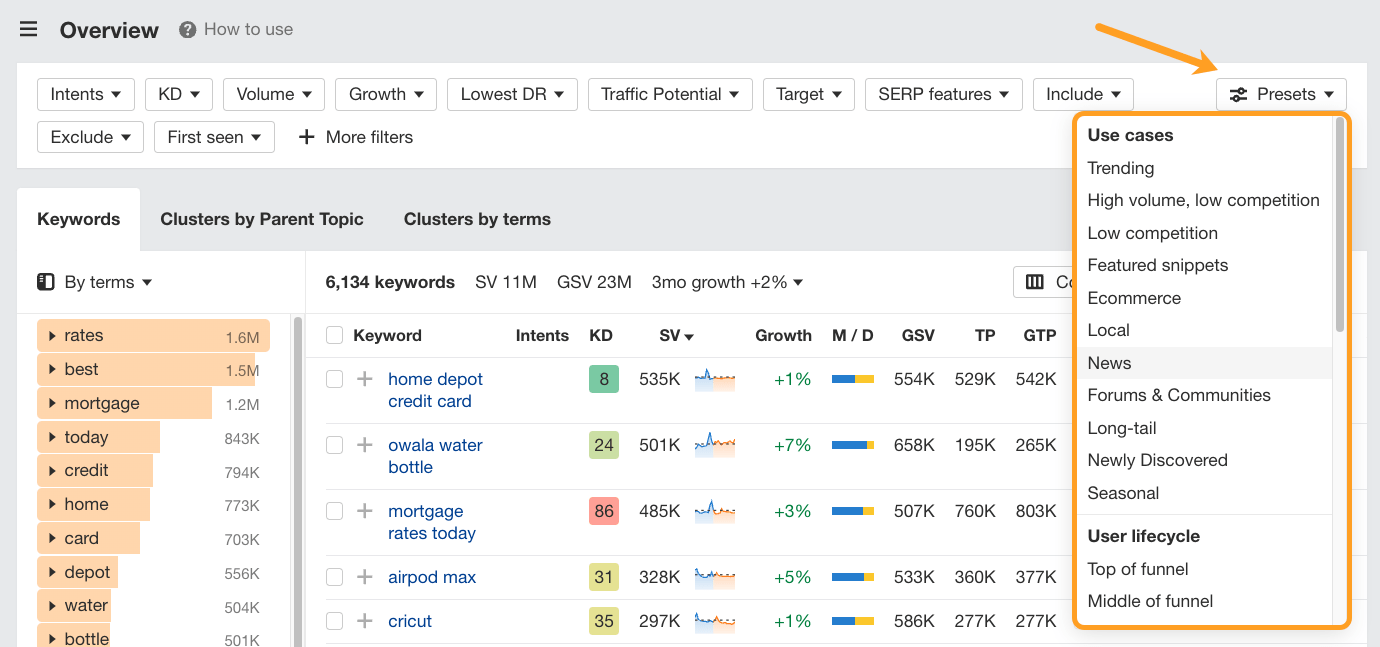Expand the mortgage term group

click(52, 403)
